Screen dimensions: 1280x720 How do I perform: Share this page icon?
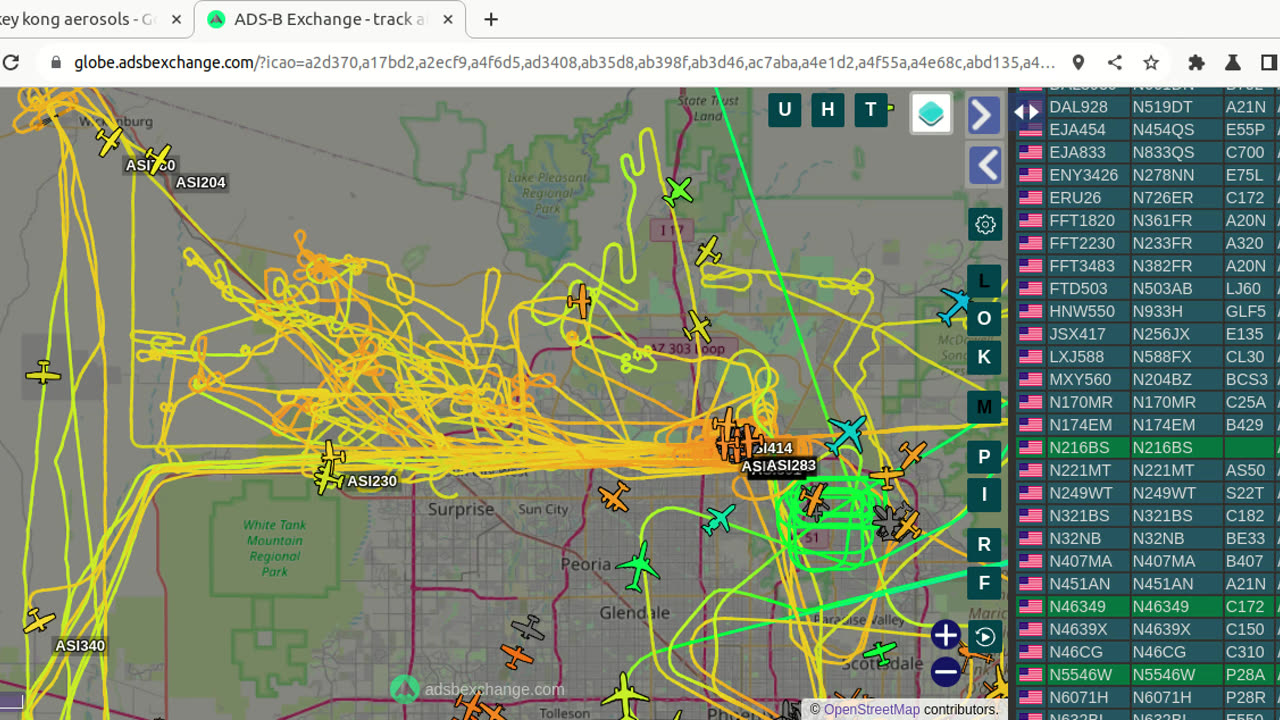[x=1115, y=62]
